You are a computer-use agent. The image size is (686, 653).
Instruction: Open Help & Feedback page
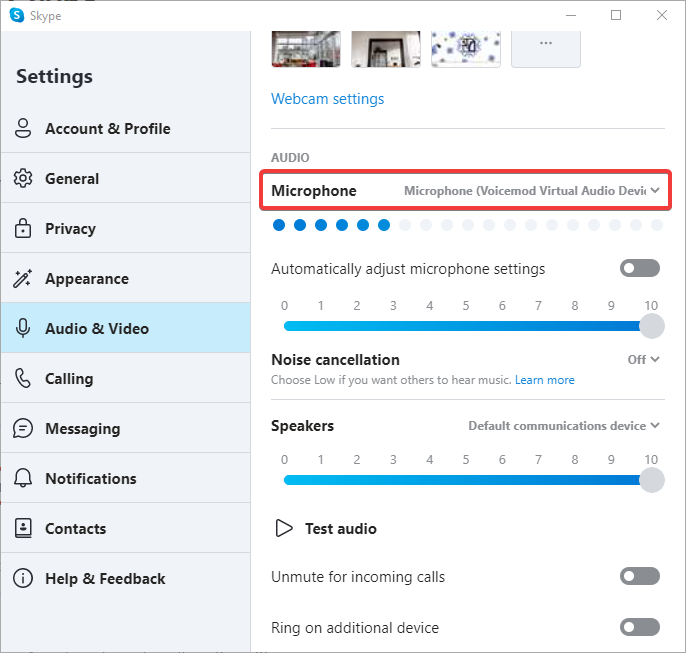(126, 578)
